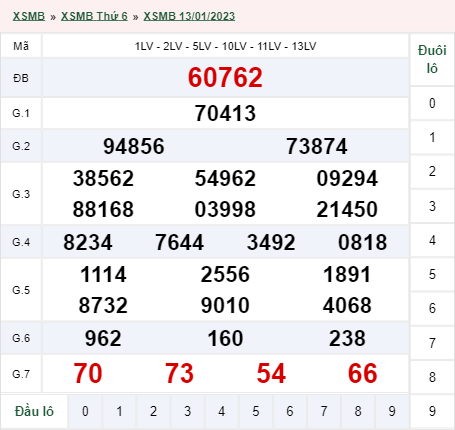The height and width of the screenshot is (430, 455).
Task: Select digit 3 in the Đầu lô row
Action: [188, 411]
